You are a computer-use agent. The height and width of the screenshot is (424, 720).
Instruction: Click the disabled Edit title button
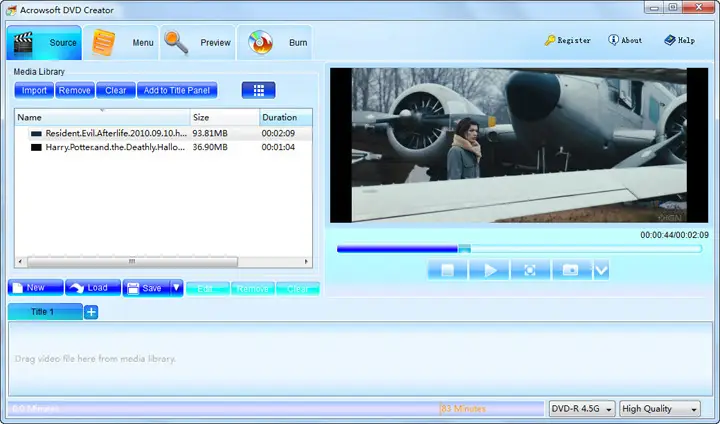click(x=208, y=289)
